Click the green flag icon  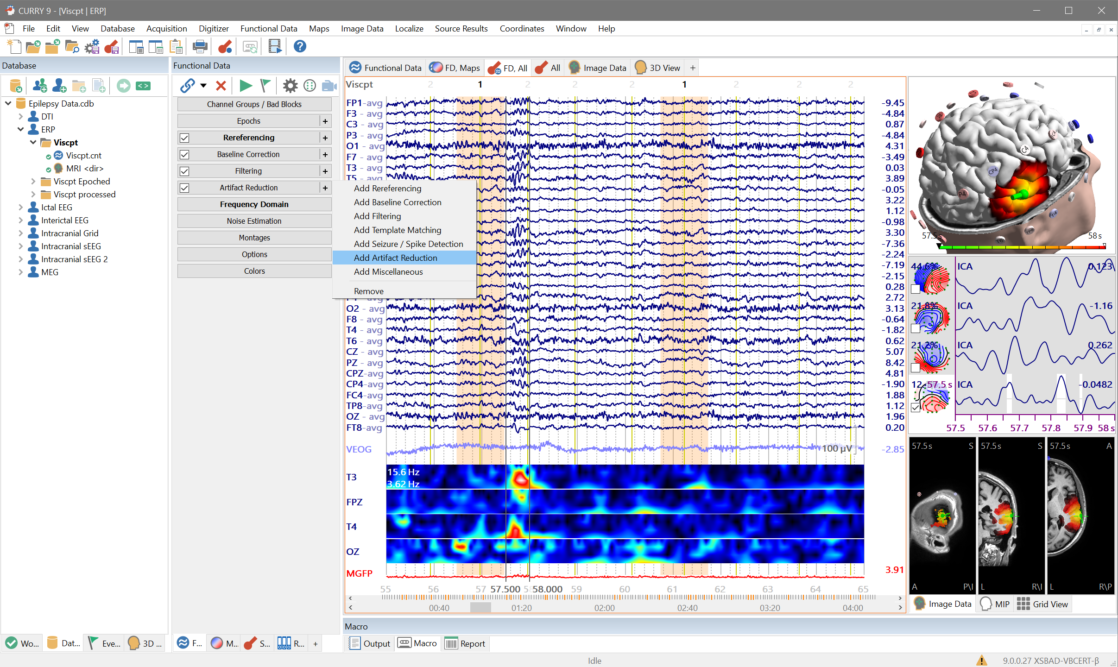265,86
